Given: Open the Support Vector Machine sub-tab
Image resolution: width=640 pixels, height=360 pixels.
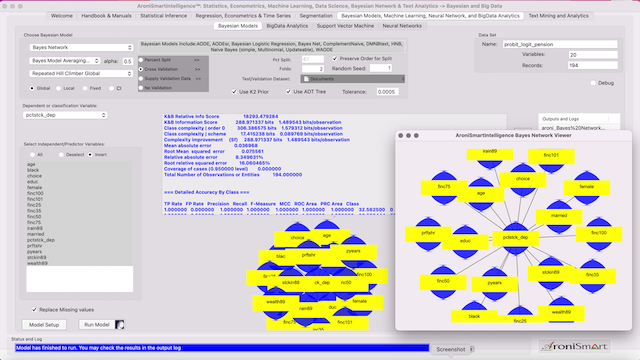Looking at the screenshot, I should coord(345,26).
